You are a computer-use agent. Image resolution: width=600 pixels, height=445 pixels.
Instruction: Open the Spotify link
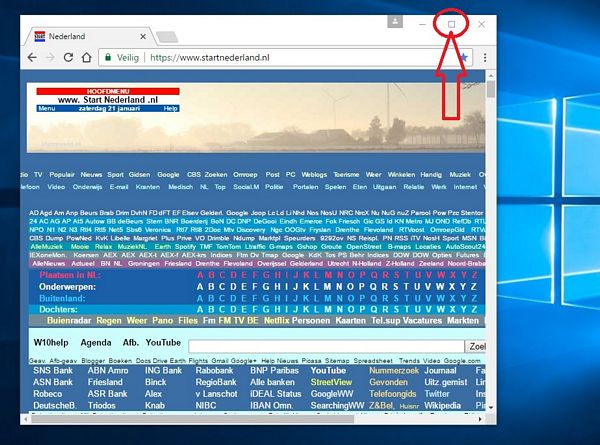pyautogui.click(x=185, y=247)
